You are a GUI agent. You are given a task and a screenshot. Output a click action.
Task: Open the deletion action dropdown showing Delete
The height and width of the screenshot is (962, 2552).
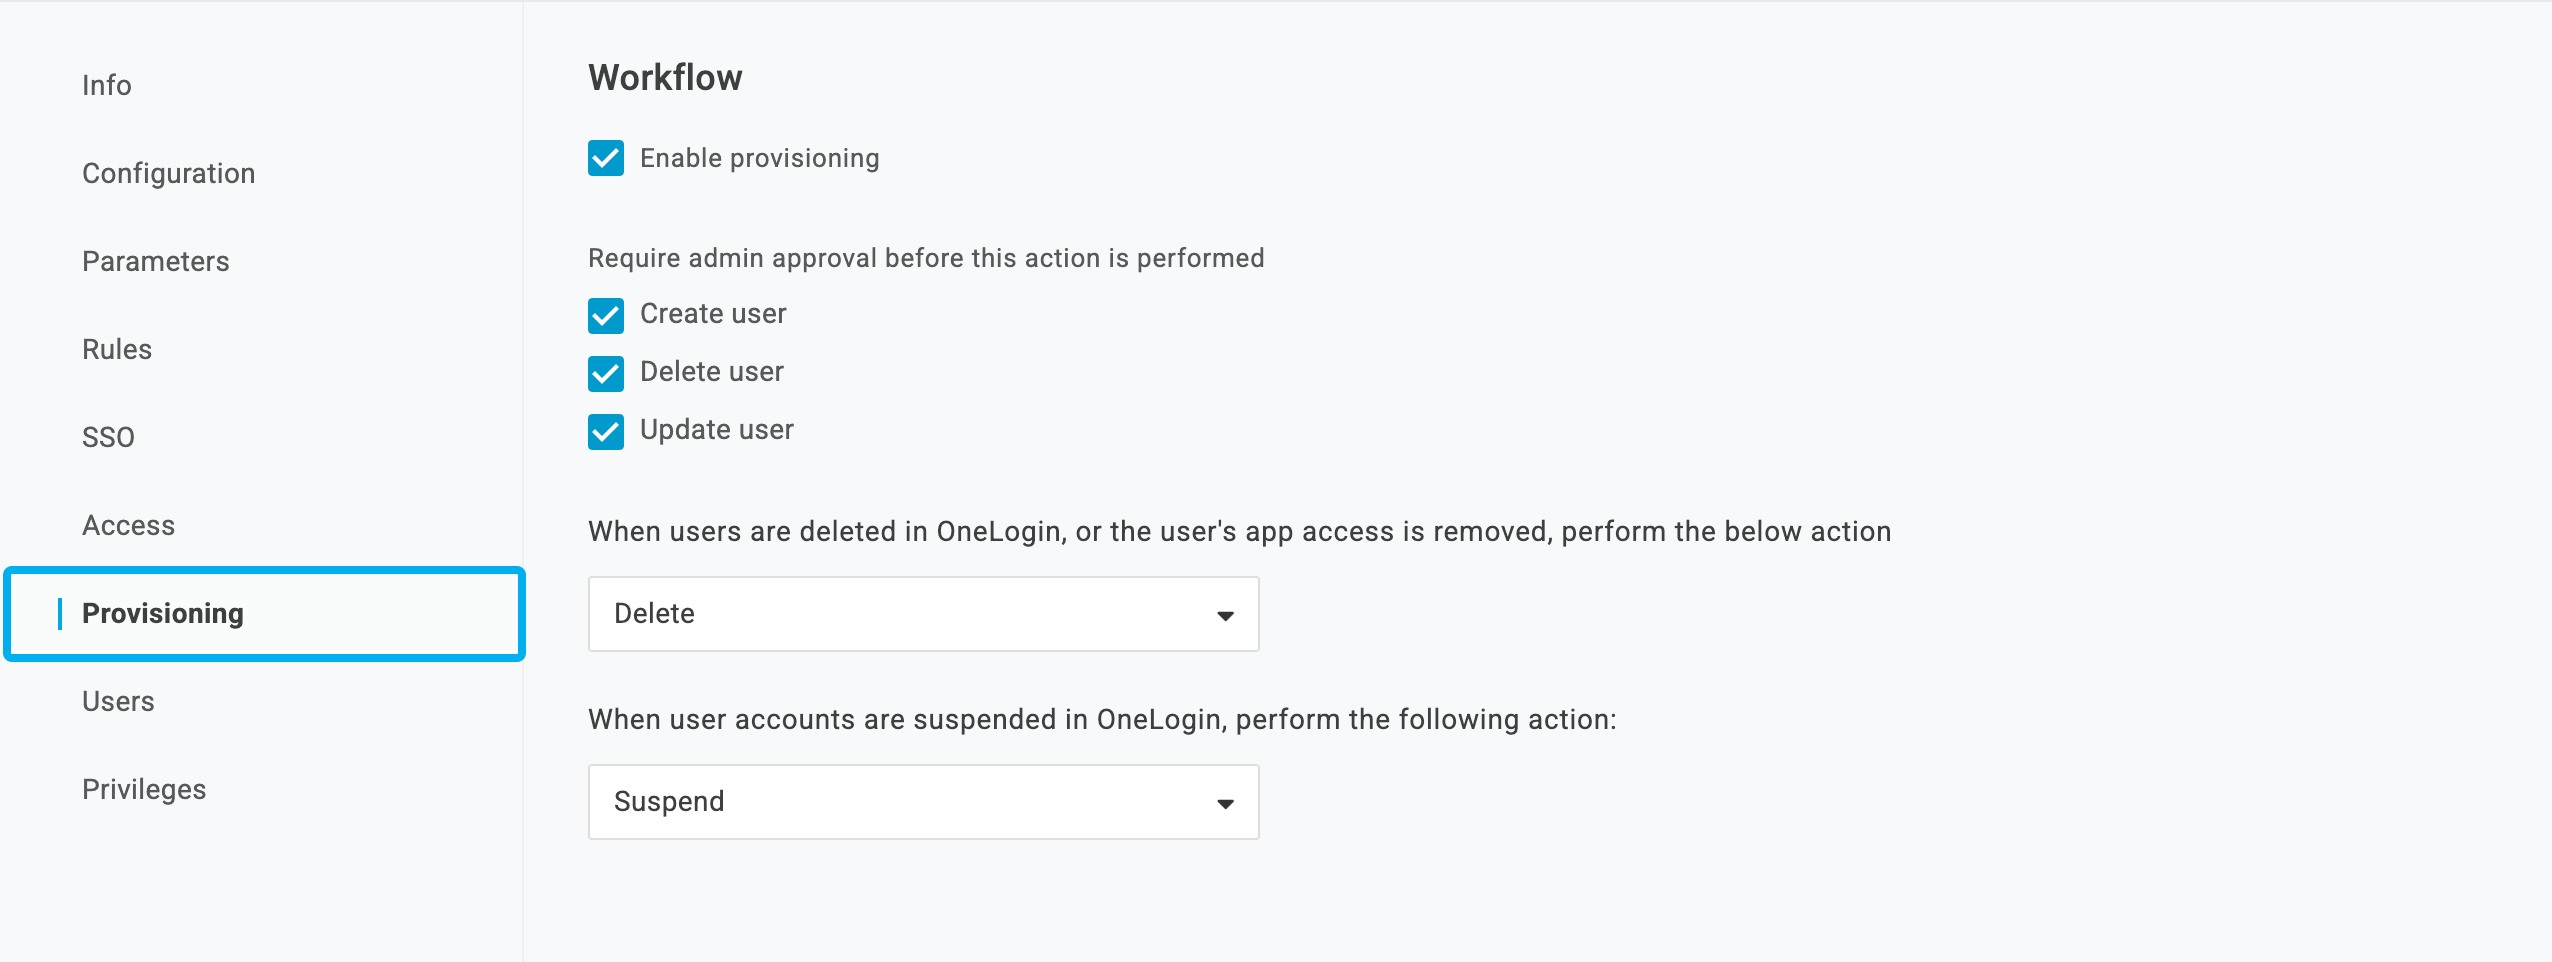click(922, 613)
